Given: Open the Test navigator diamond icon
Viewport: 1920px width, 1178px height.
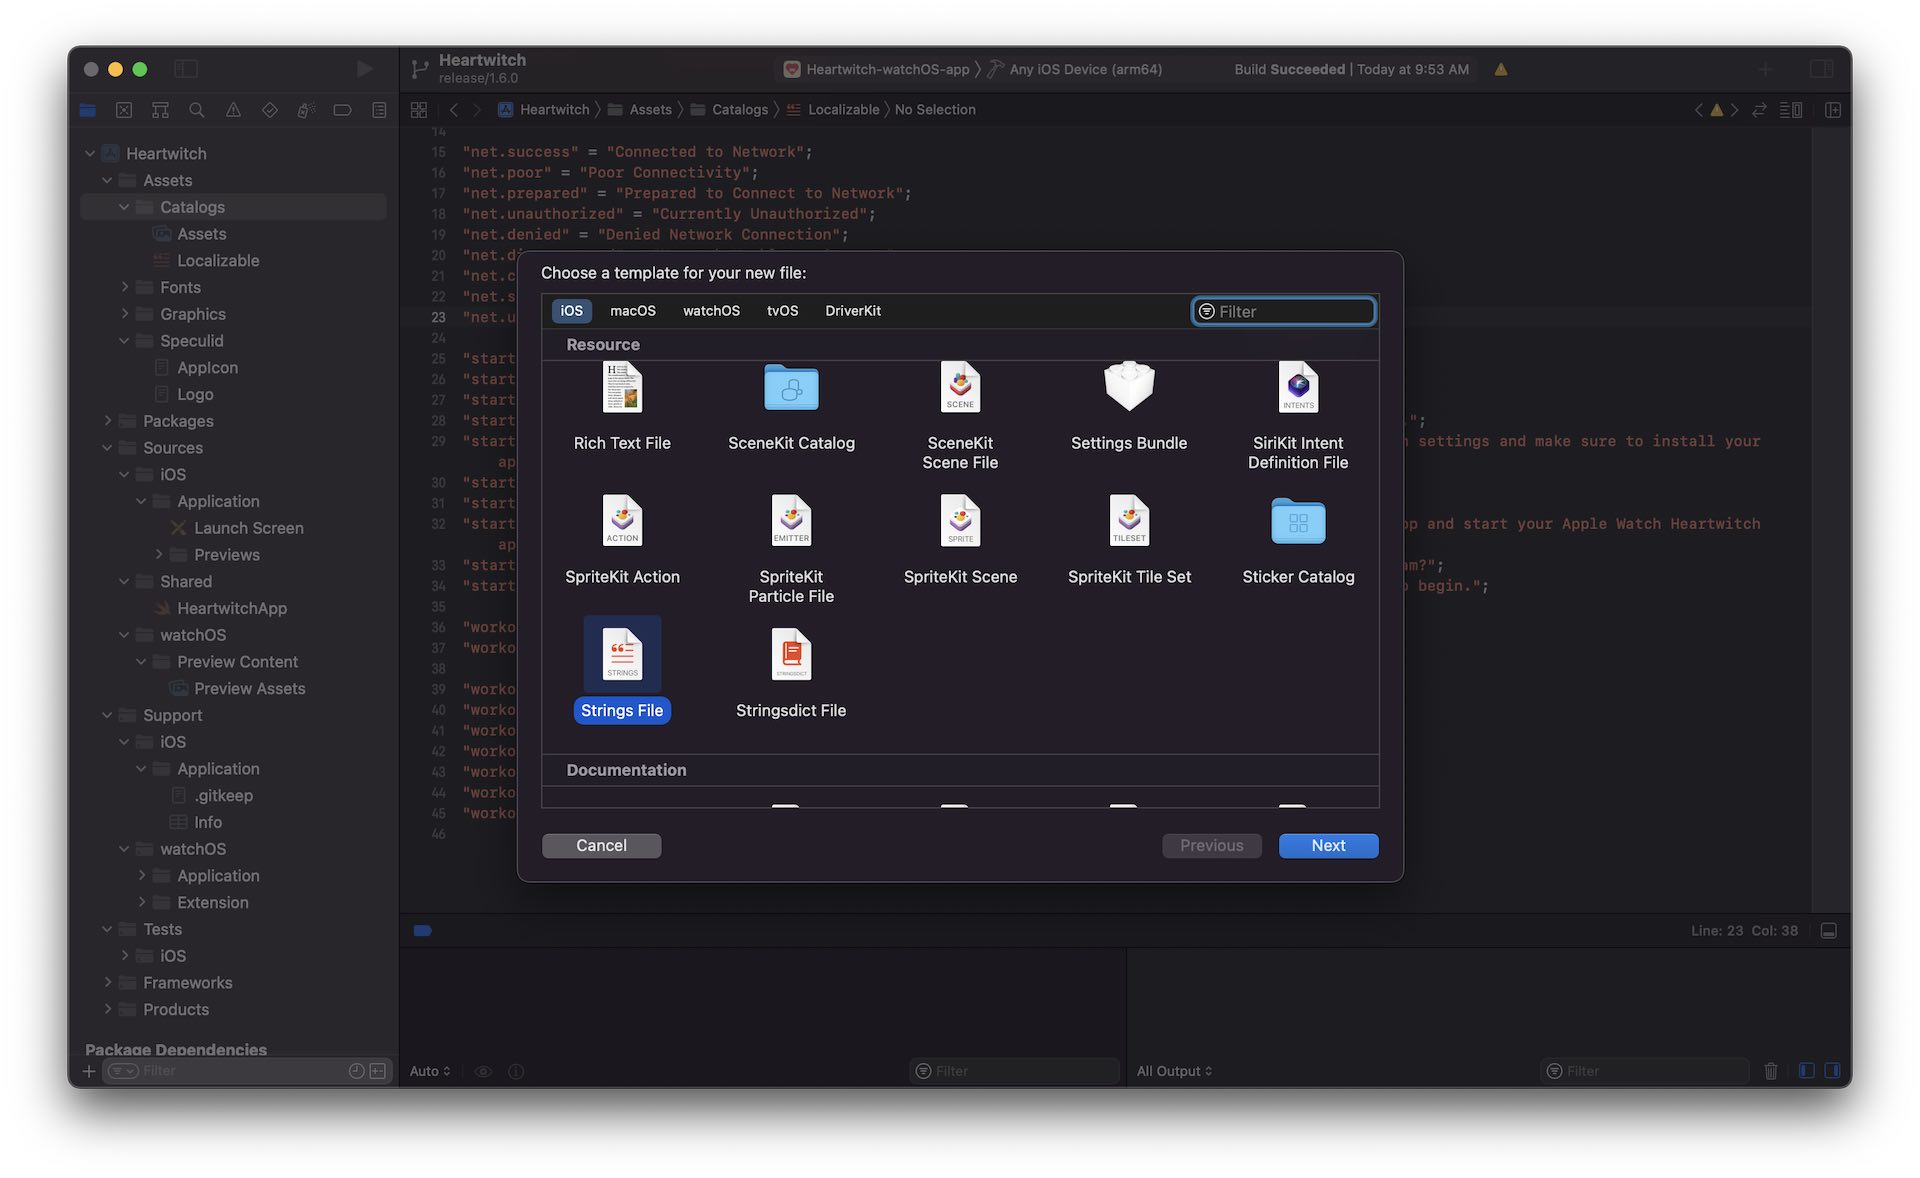Looking at the screenshot, I should click(270, 110).
